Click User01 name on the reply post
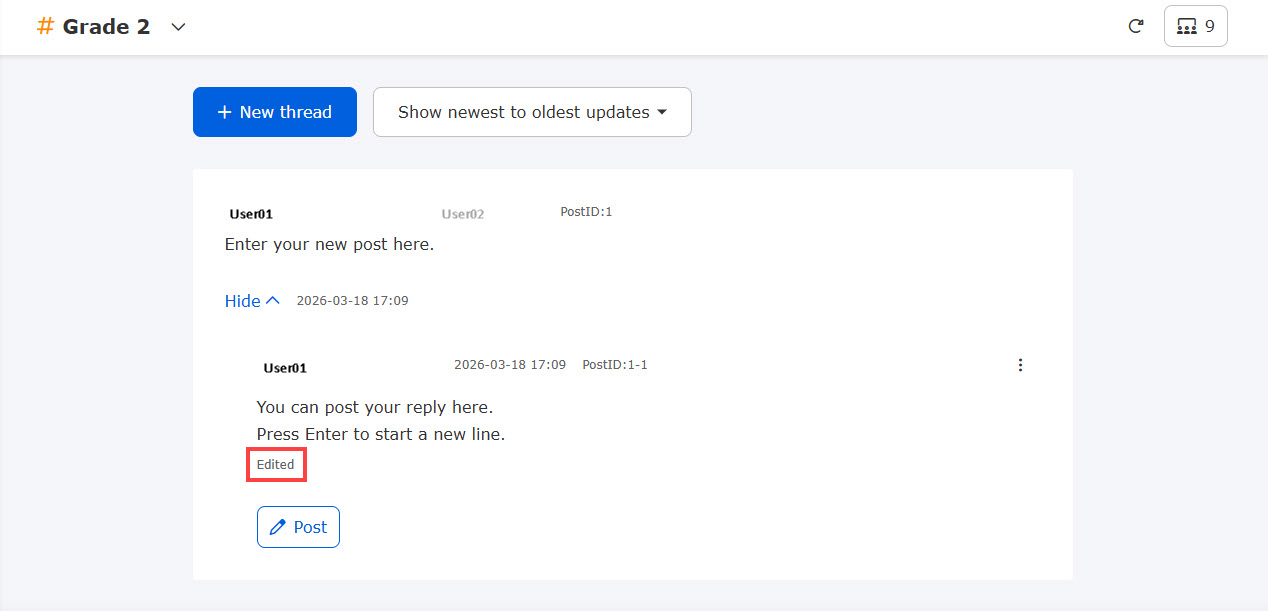Image resolution: width=1268 pixels, height=611 pixels. click(x=285, y=368)
